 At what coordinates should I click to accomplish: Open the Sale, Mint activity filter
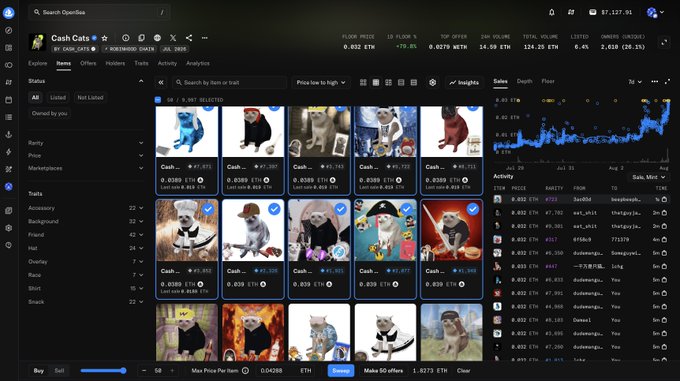648,177
